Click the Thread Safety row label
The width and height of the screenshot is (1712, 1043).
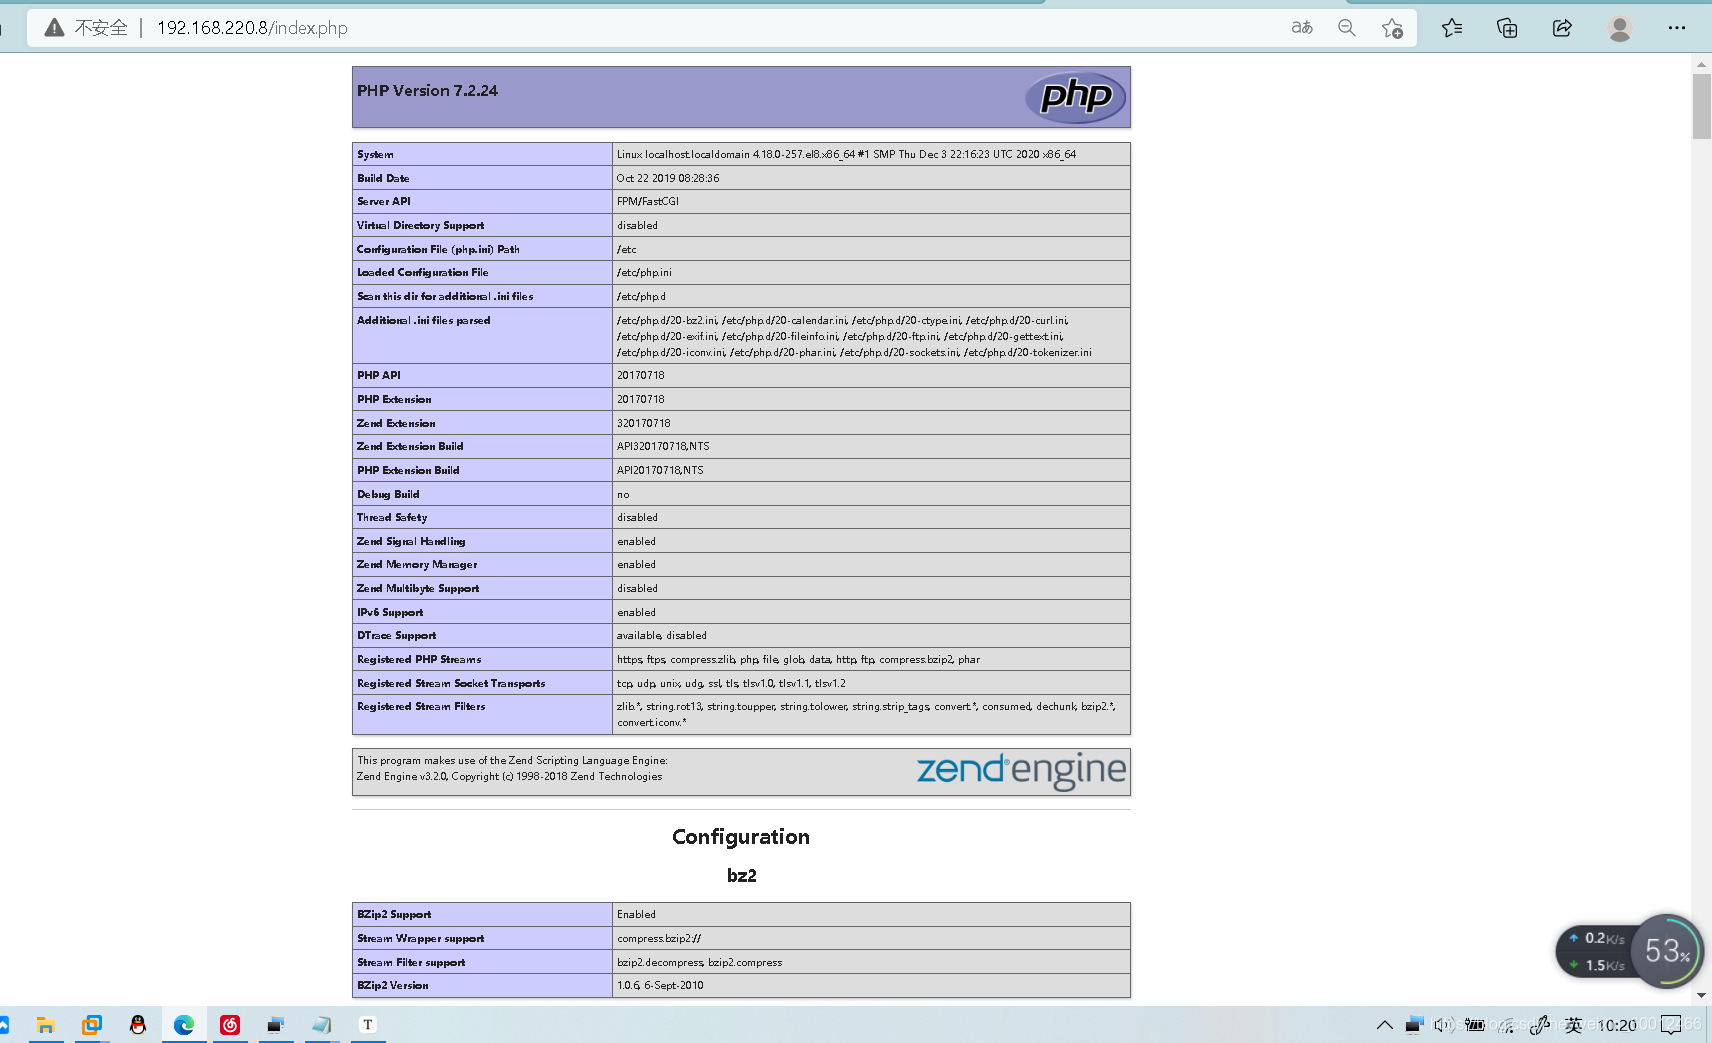tap(392, 517)
